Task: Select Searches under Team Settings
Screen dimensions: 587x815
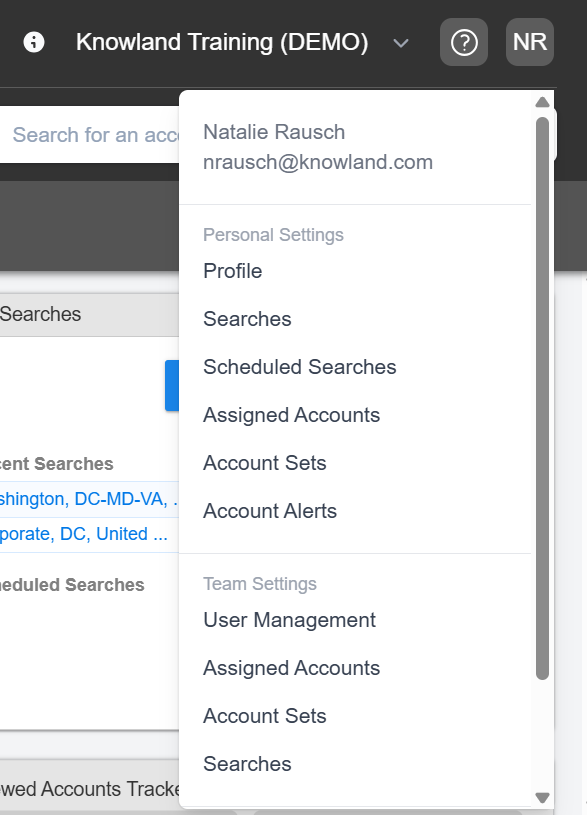Action: (x=247, y=764)
